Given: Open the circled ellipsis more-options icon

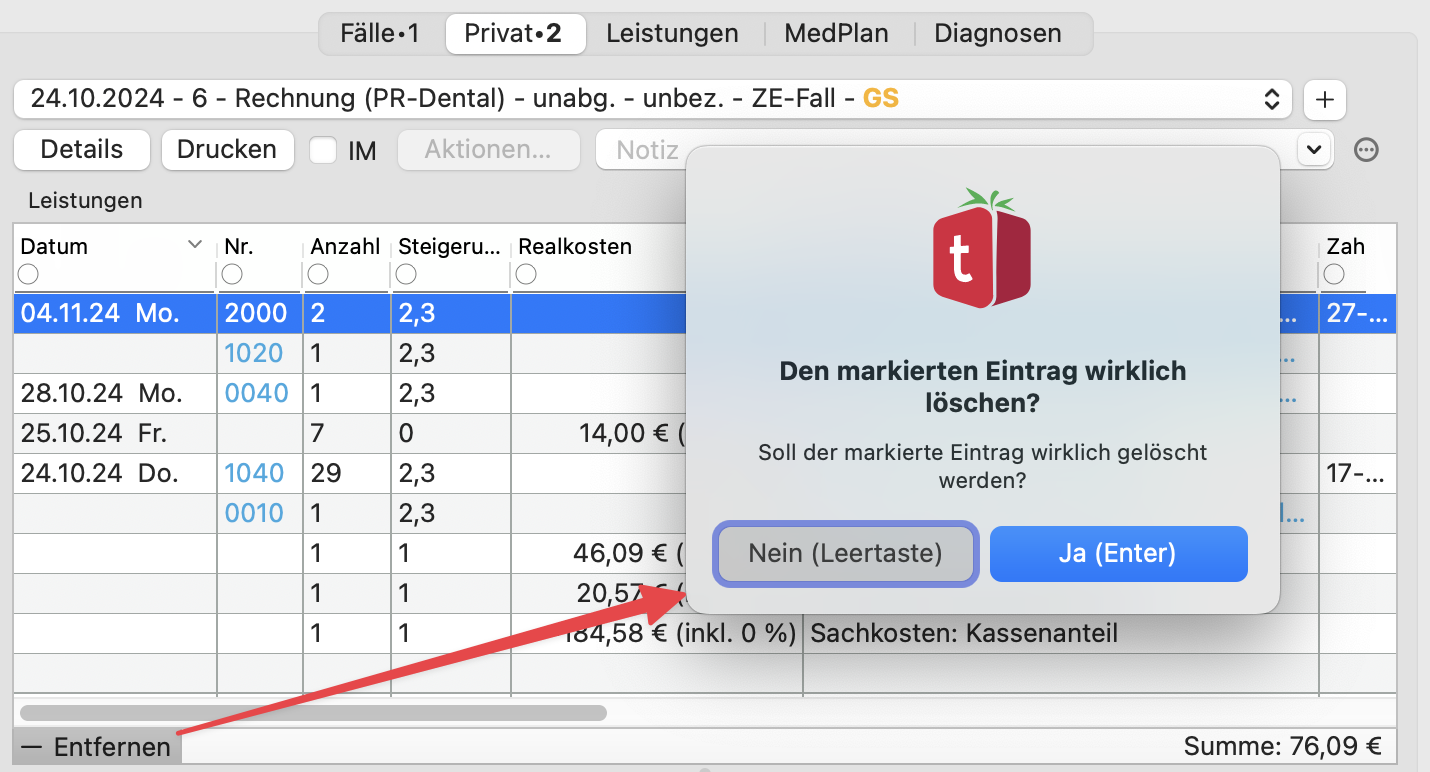Looking at the screenshot, I should click(x=1366, y=150).
